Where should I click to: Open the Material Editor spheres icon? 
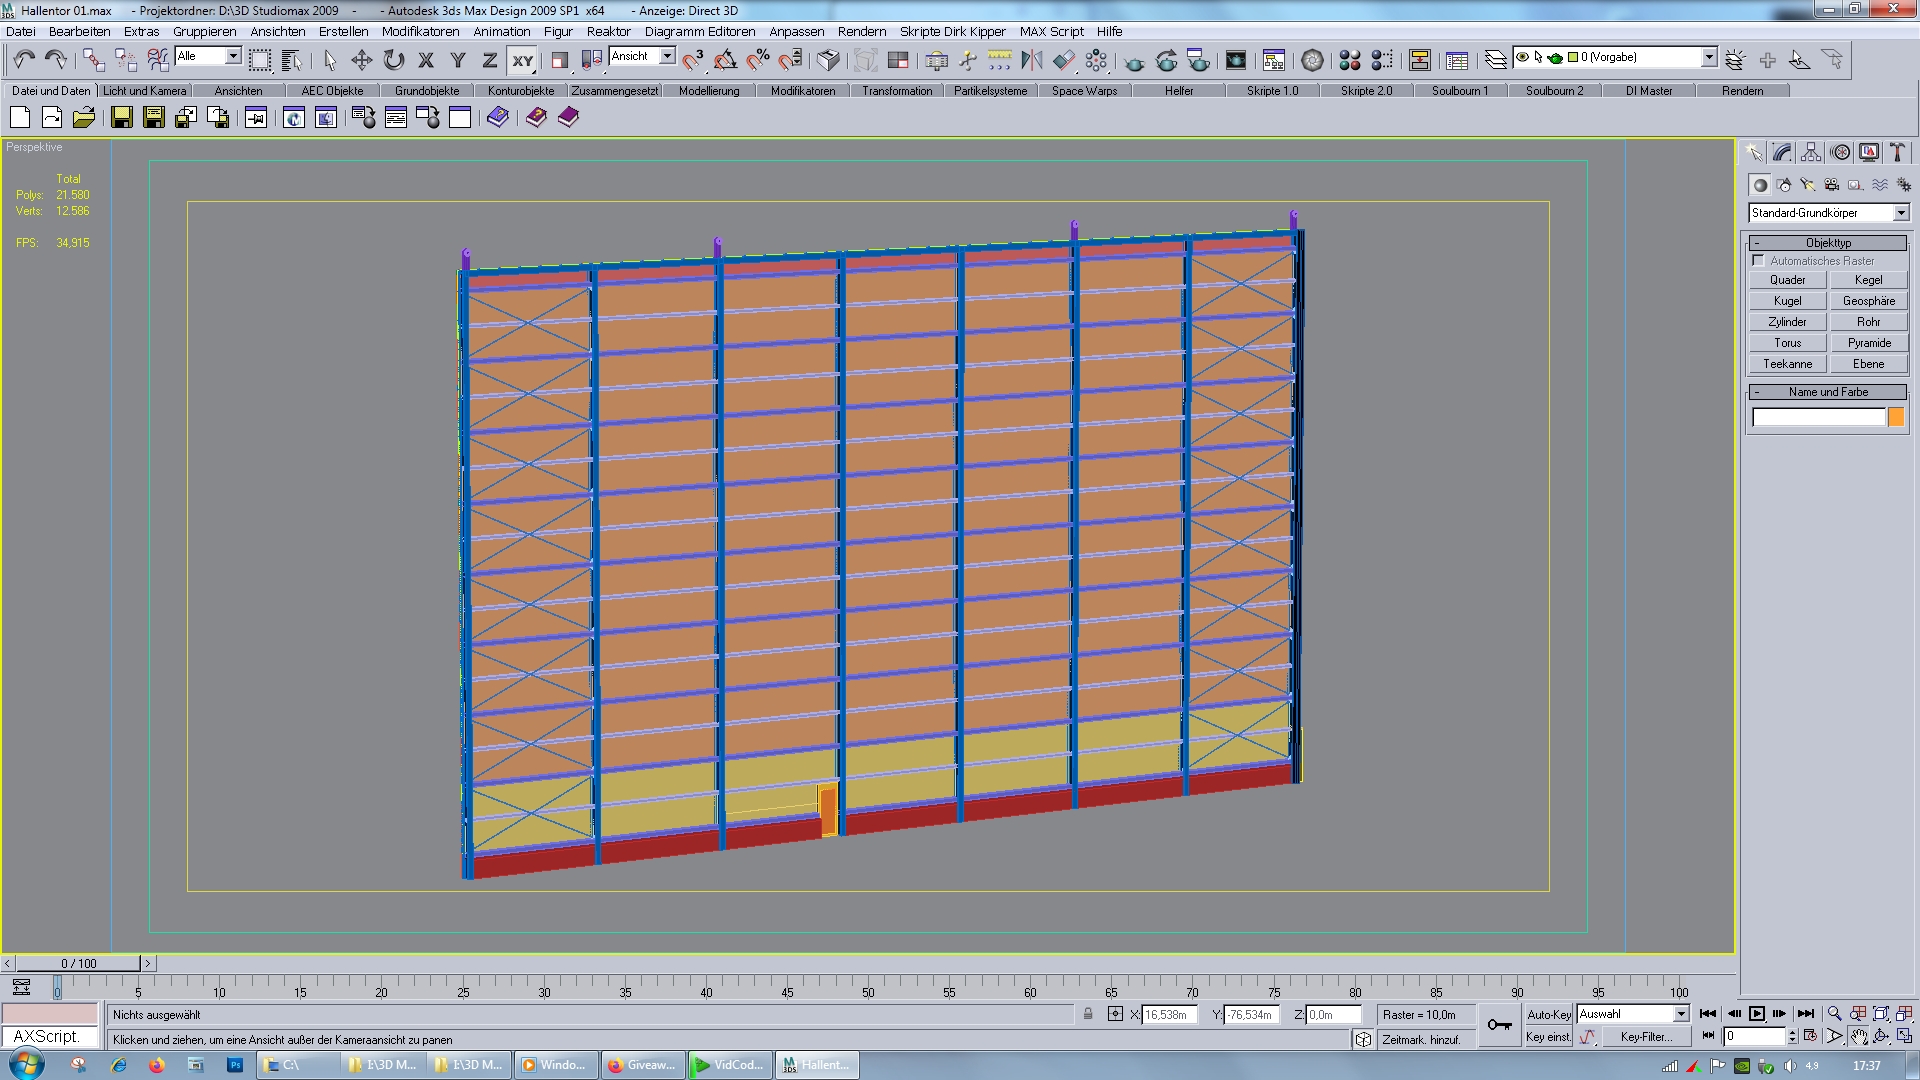click(1349, 61)
